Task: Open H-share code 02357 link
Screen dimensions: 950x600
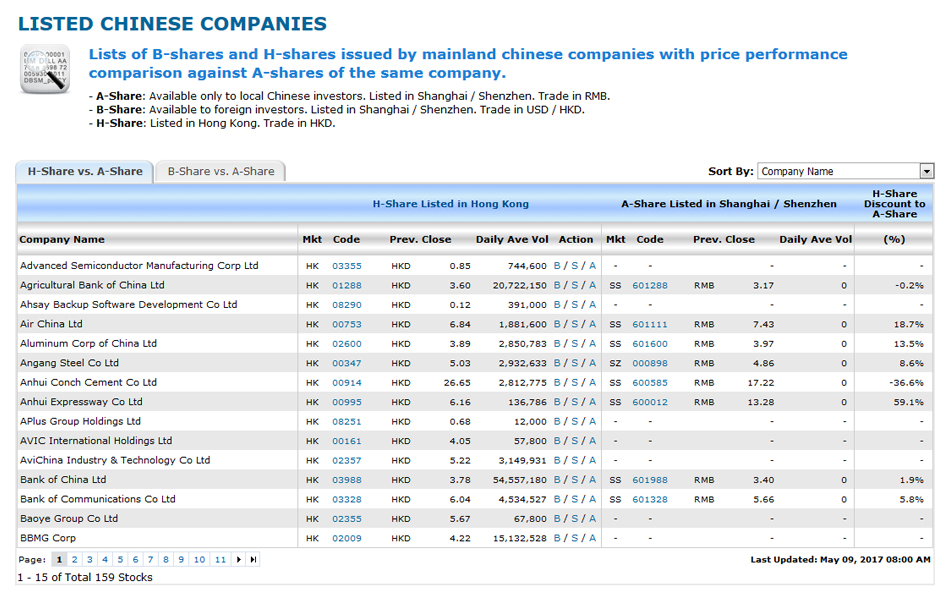Action: click(x=347, y=460)
